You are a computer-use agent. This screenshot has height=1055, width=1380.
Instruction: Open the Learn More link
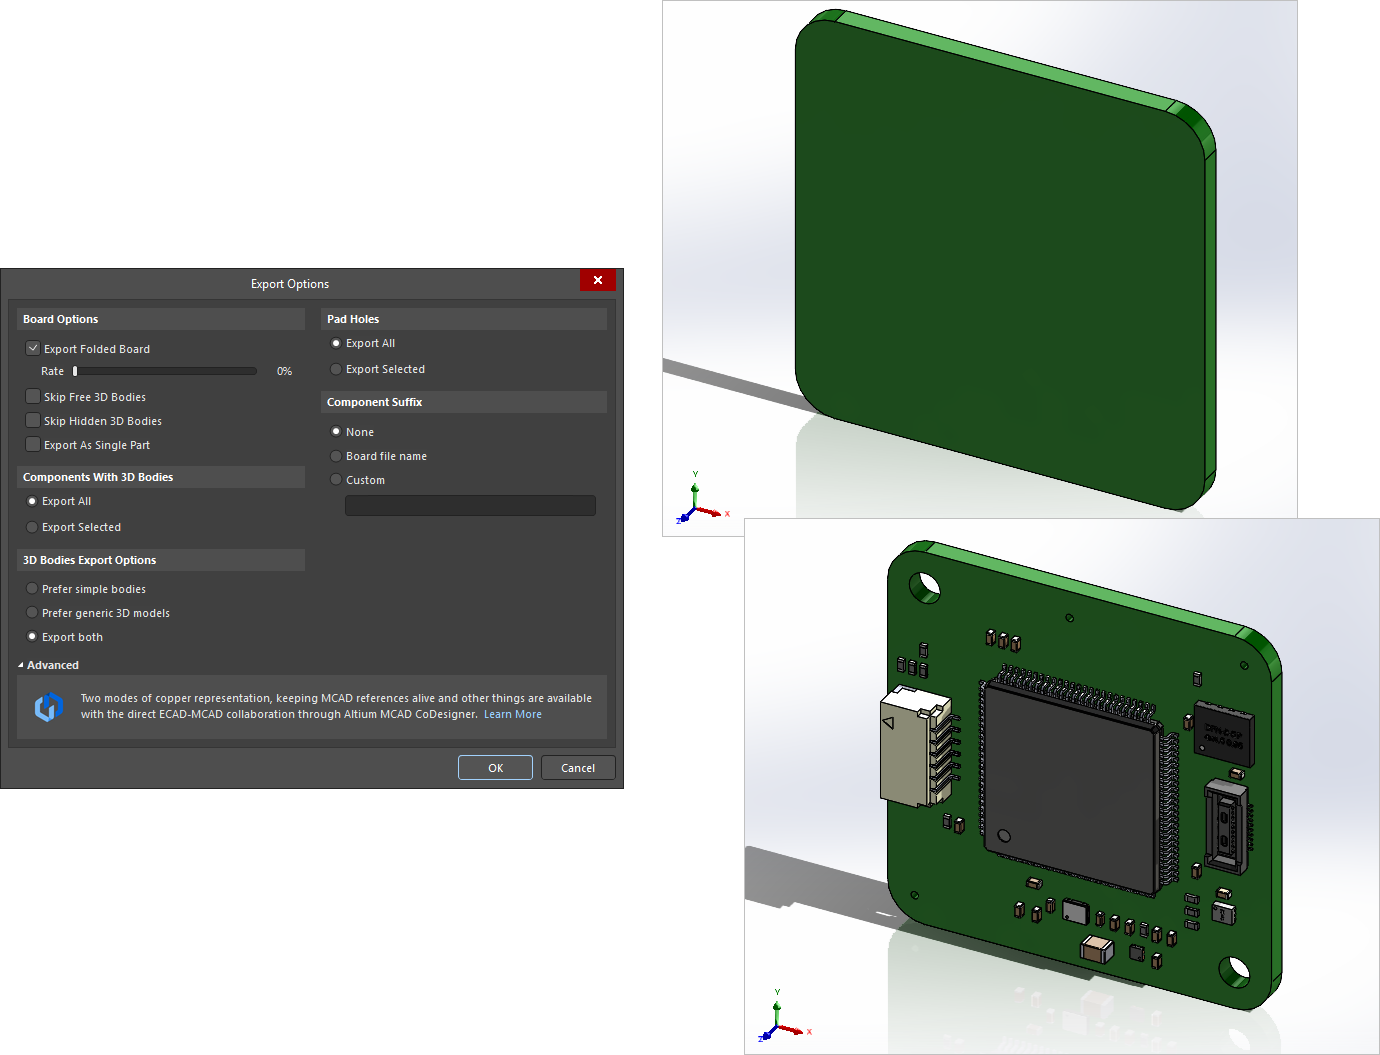coord(513,714)
